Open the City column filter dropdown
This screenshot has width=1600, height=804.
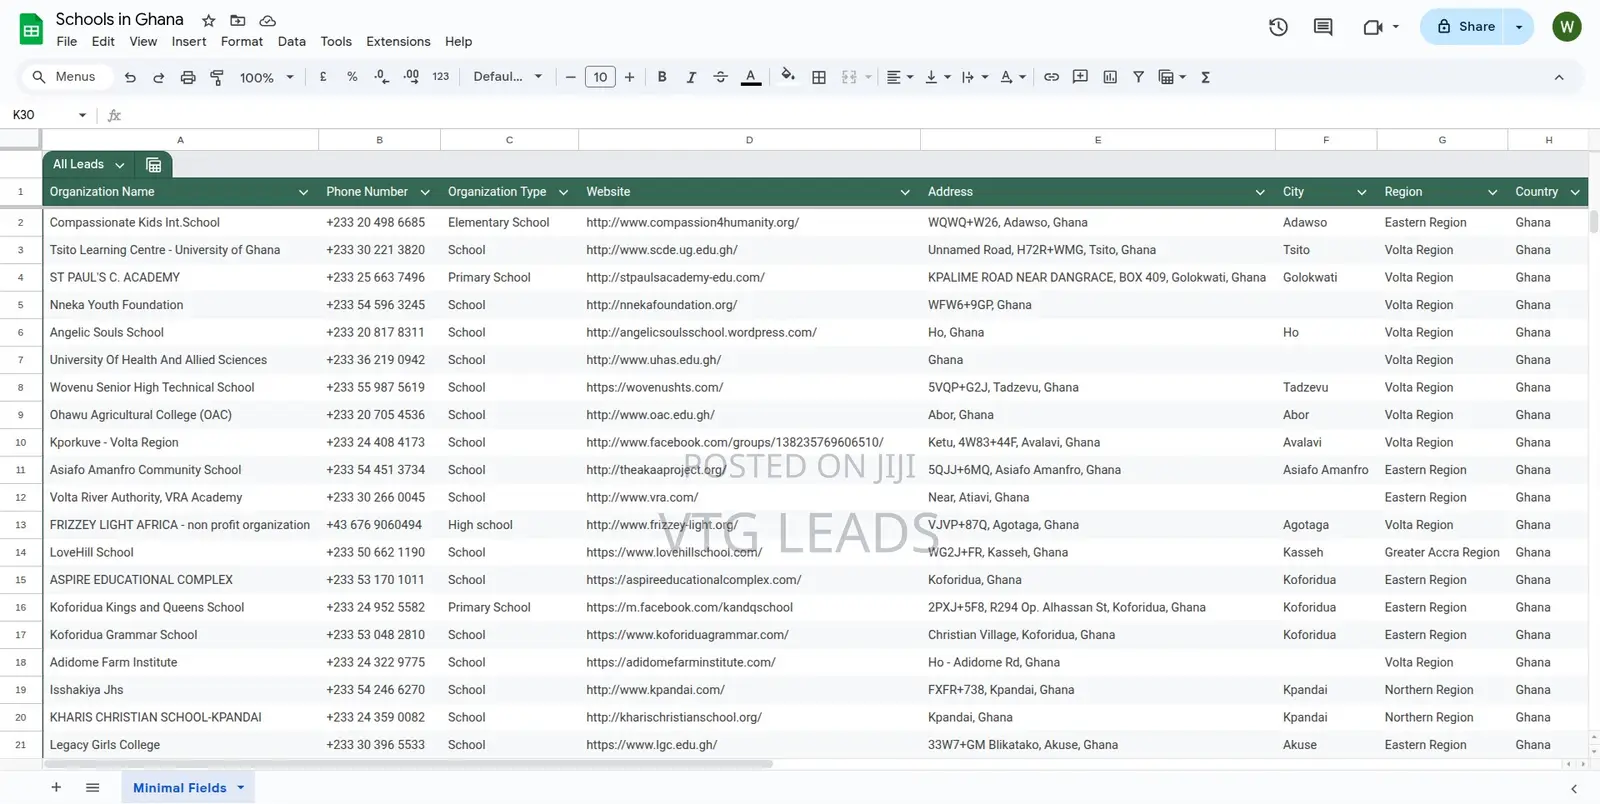(1362, 192)
